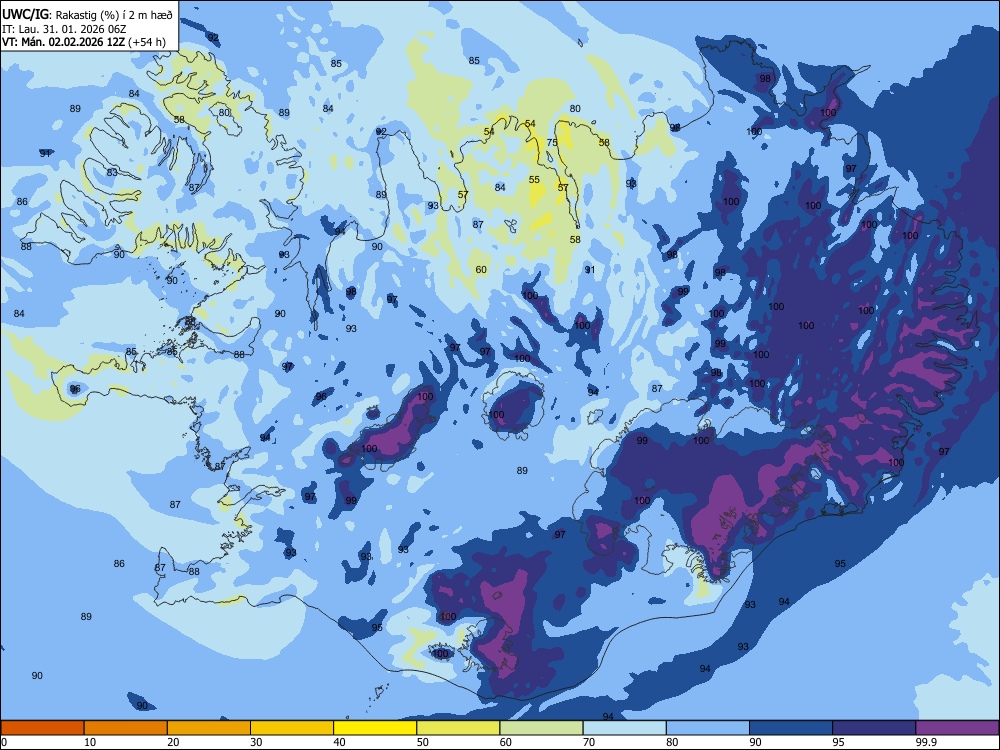Click the '(+54 h)' forecast offset text
Image resolution: width=1000 pixels, height=750 pixels.
click(x=147, y=42)
